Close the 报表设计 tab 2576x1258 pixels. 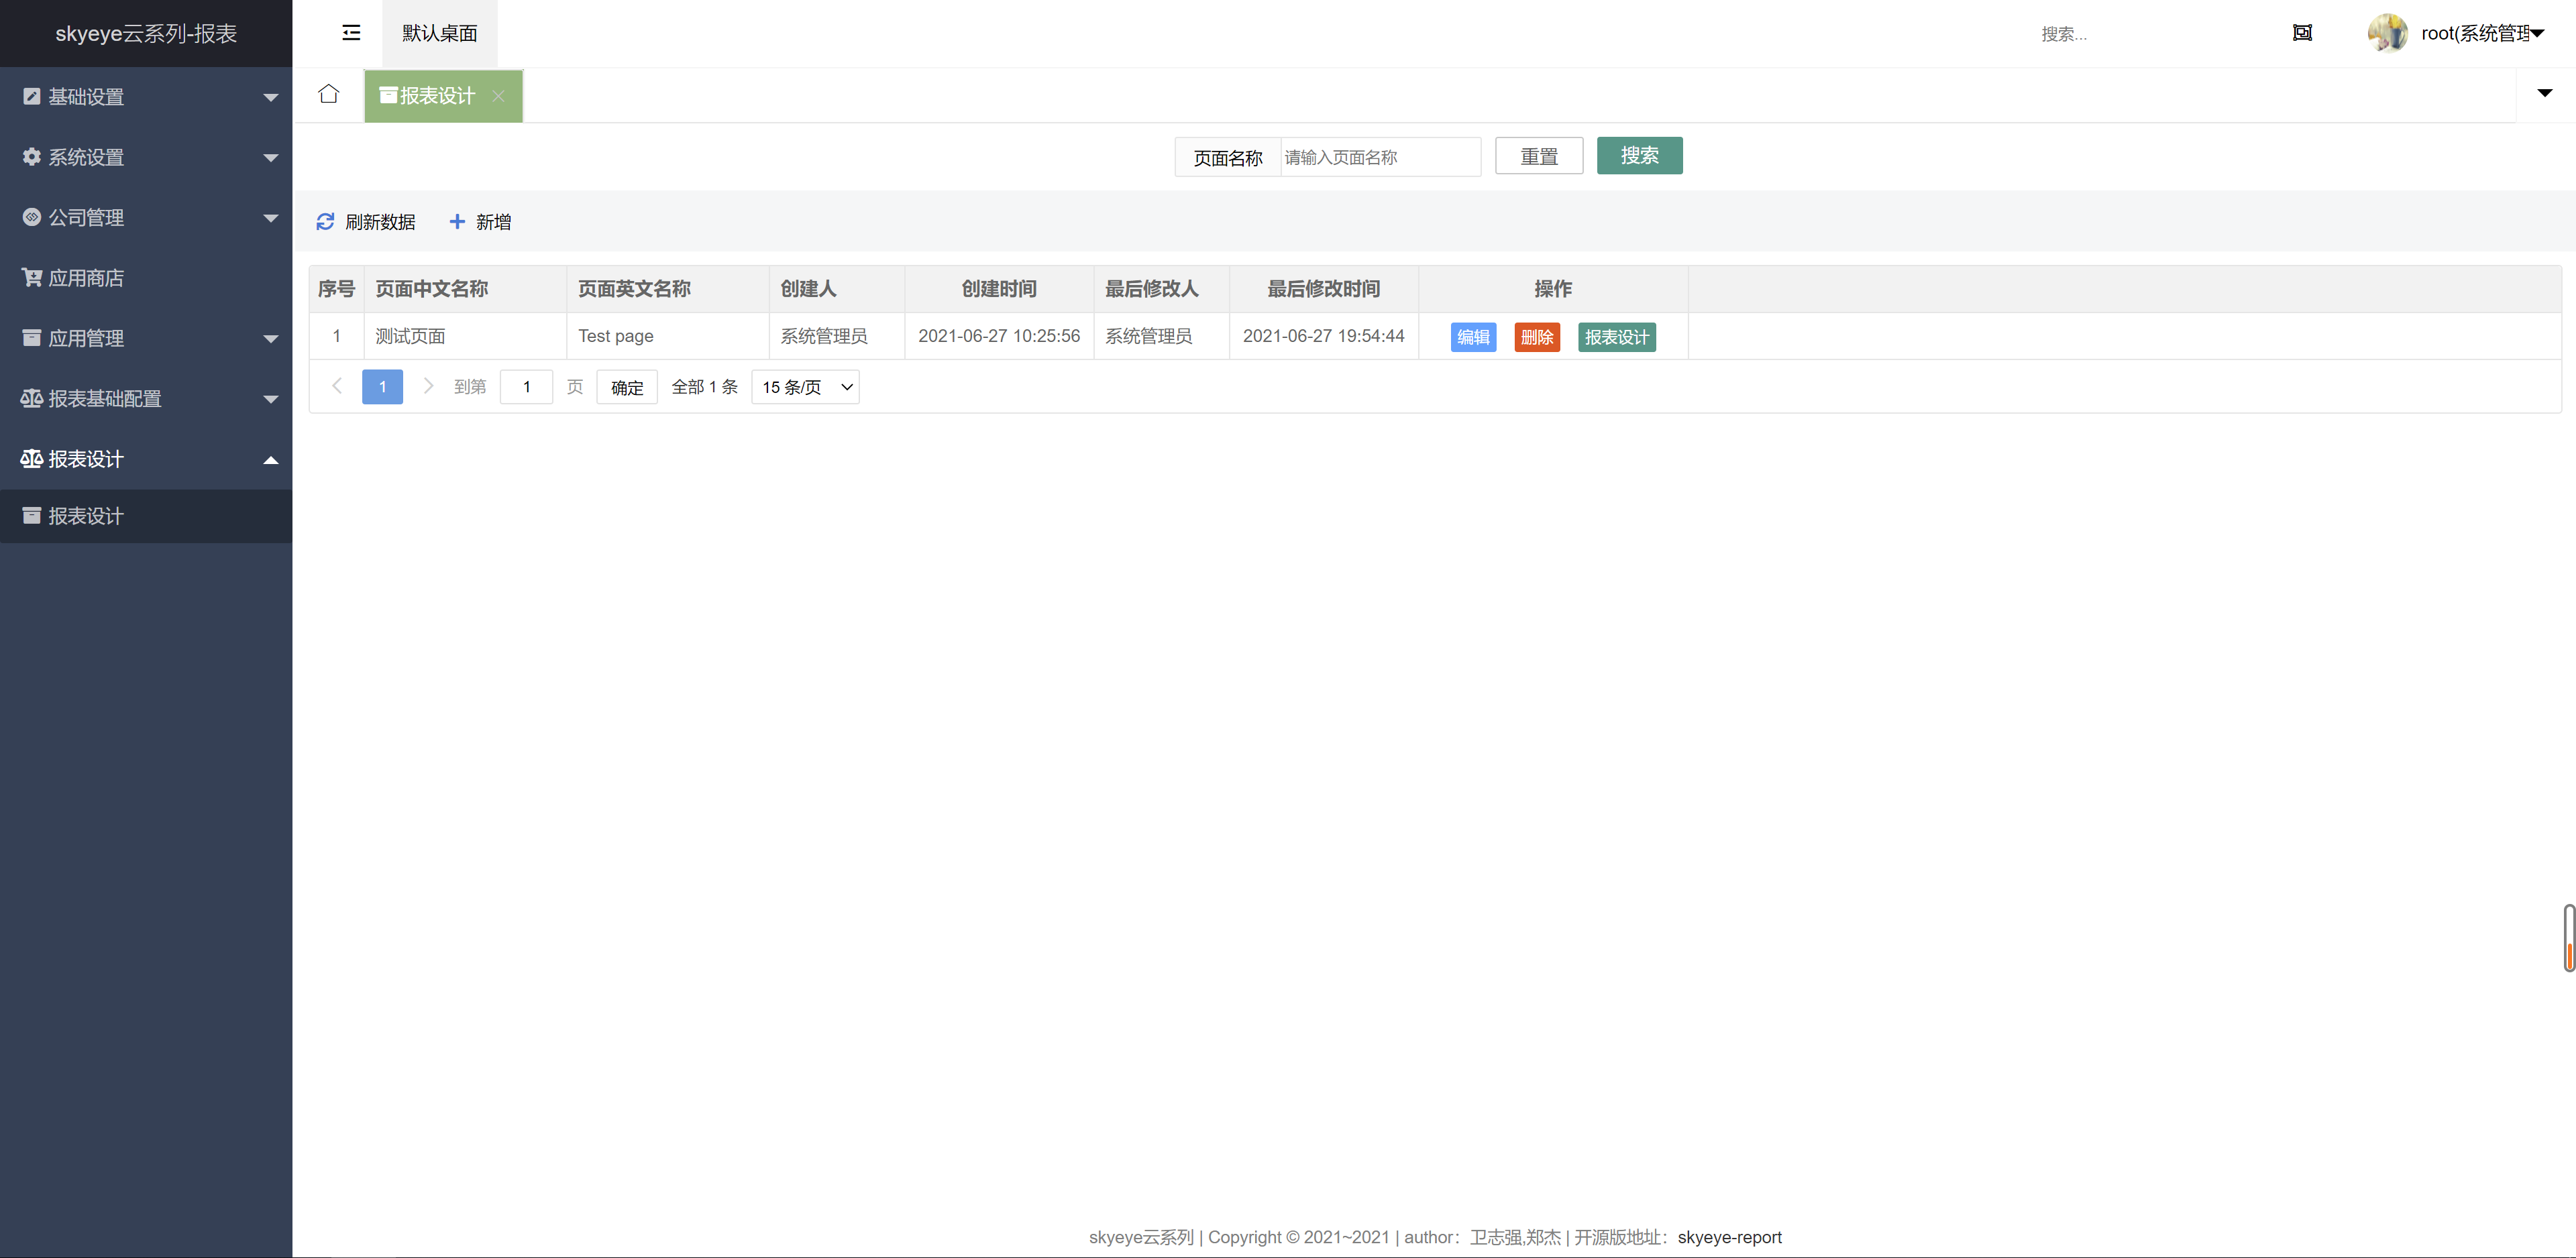pyautogui.click(x=498, y=96)
